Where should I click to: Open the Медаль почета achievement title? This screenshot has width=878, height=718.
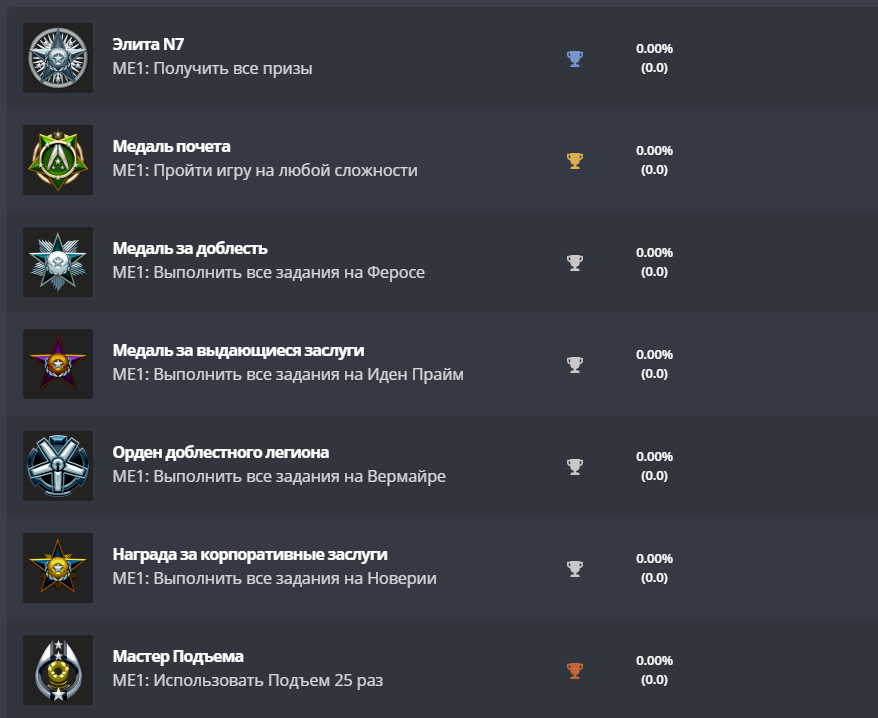(x=172, y=147)
